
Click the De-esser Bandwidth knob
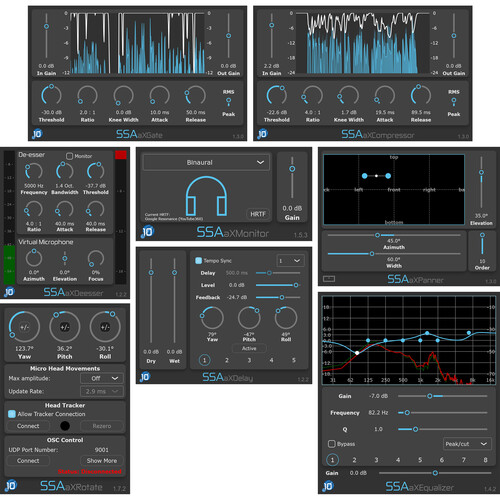click(x=65, y=171)
